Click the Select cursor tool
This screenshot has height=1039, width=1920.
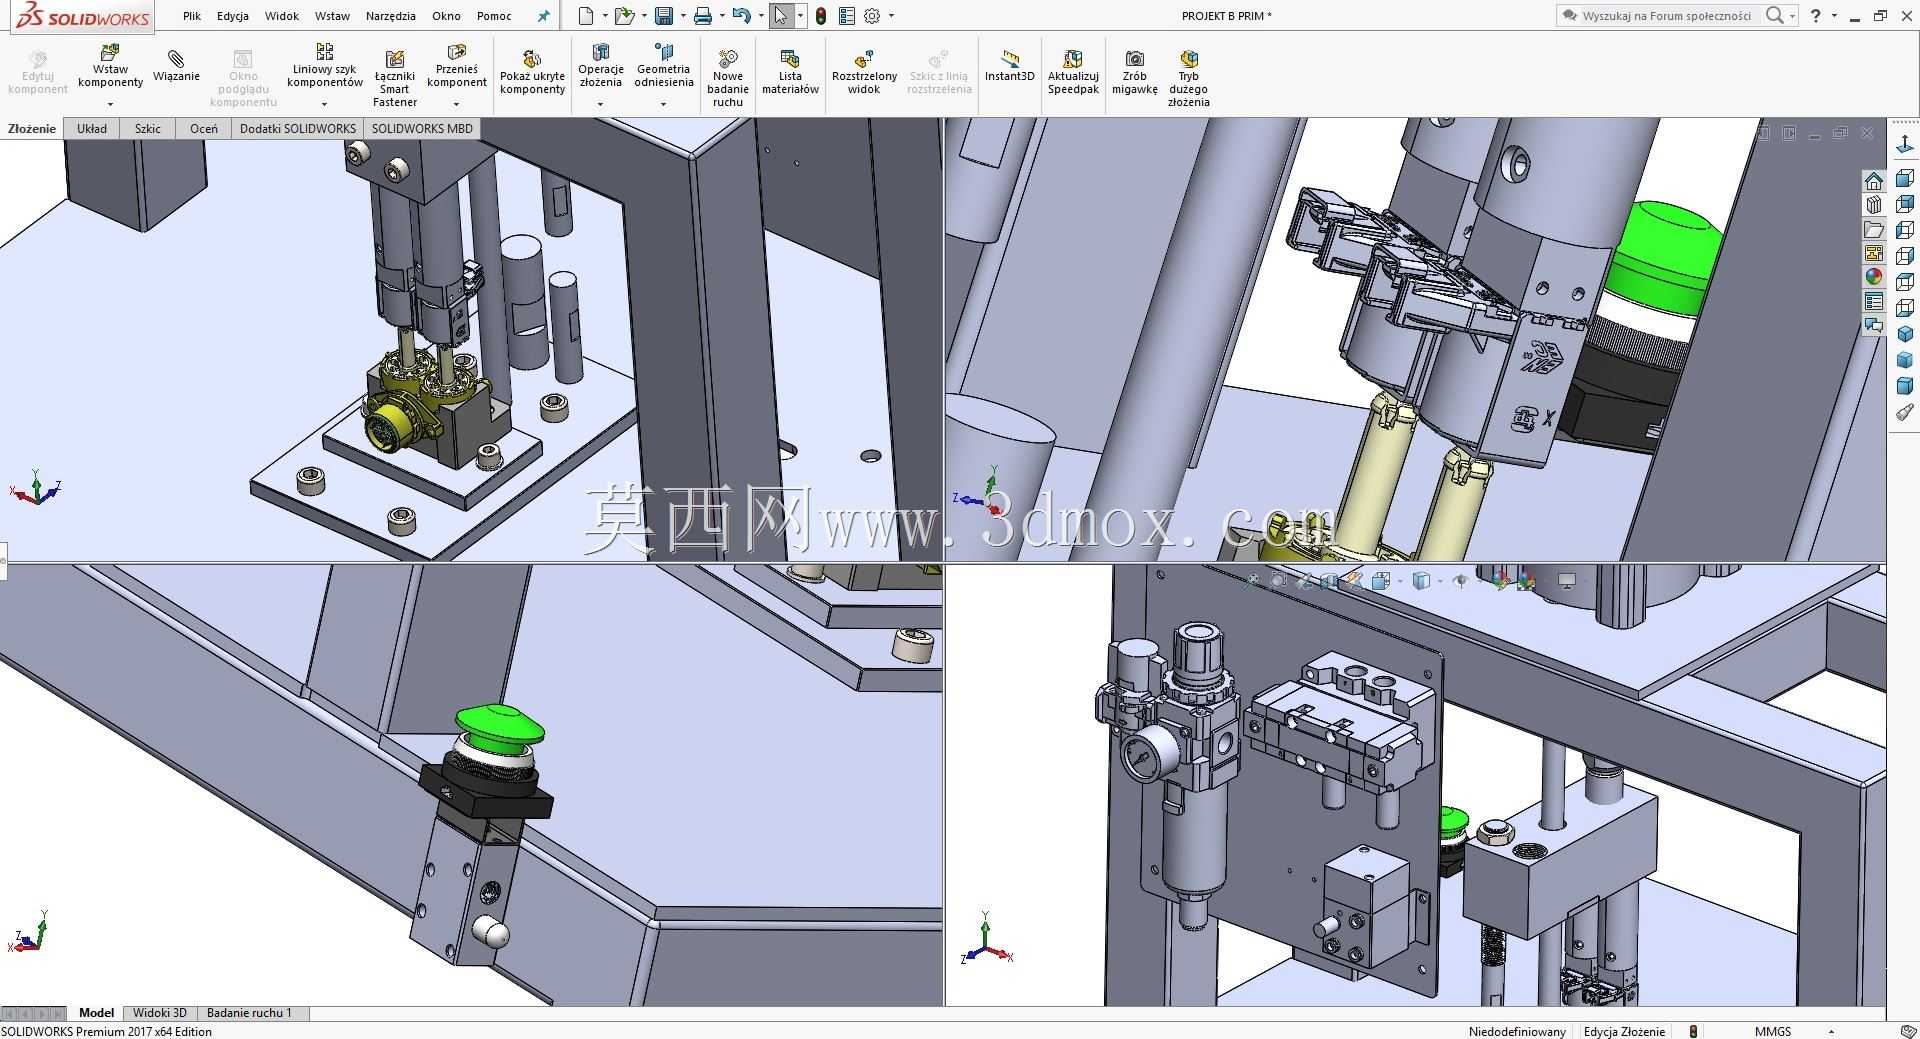(x=781, y=16)
